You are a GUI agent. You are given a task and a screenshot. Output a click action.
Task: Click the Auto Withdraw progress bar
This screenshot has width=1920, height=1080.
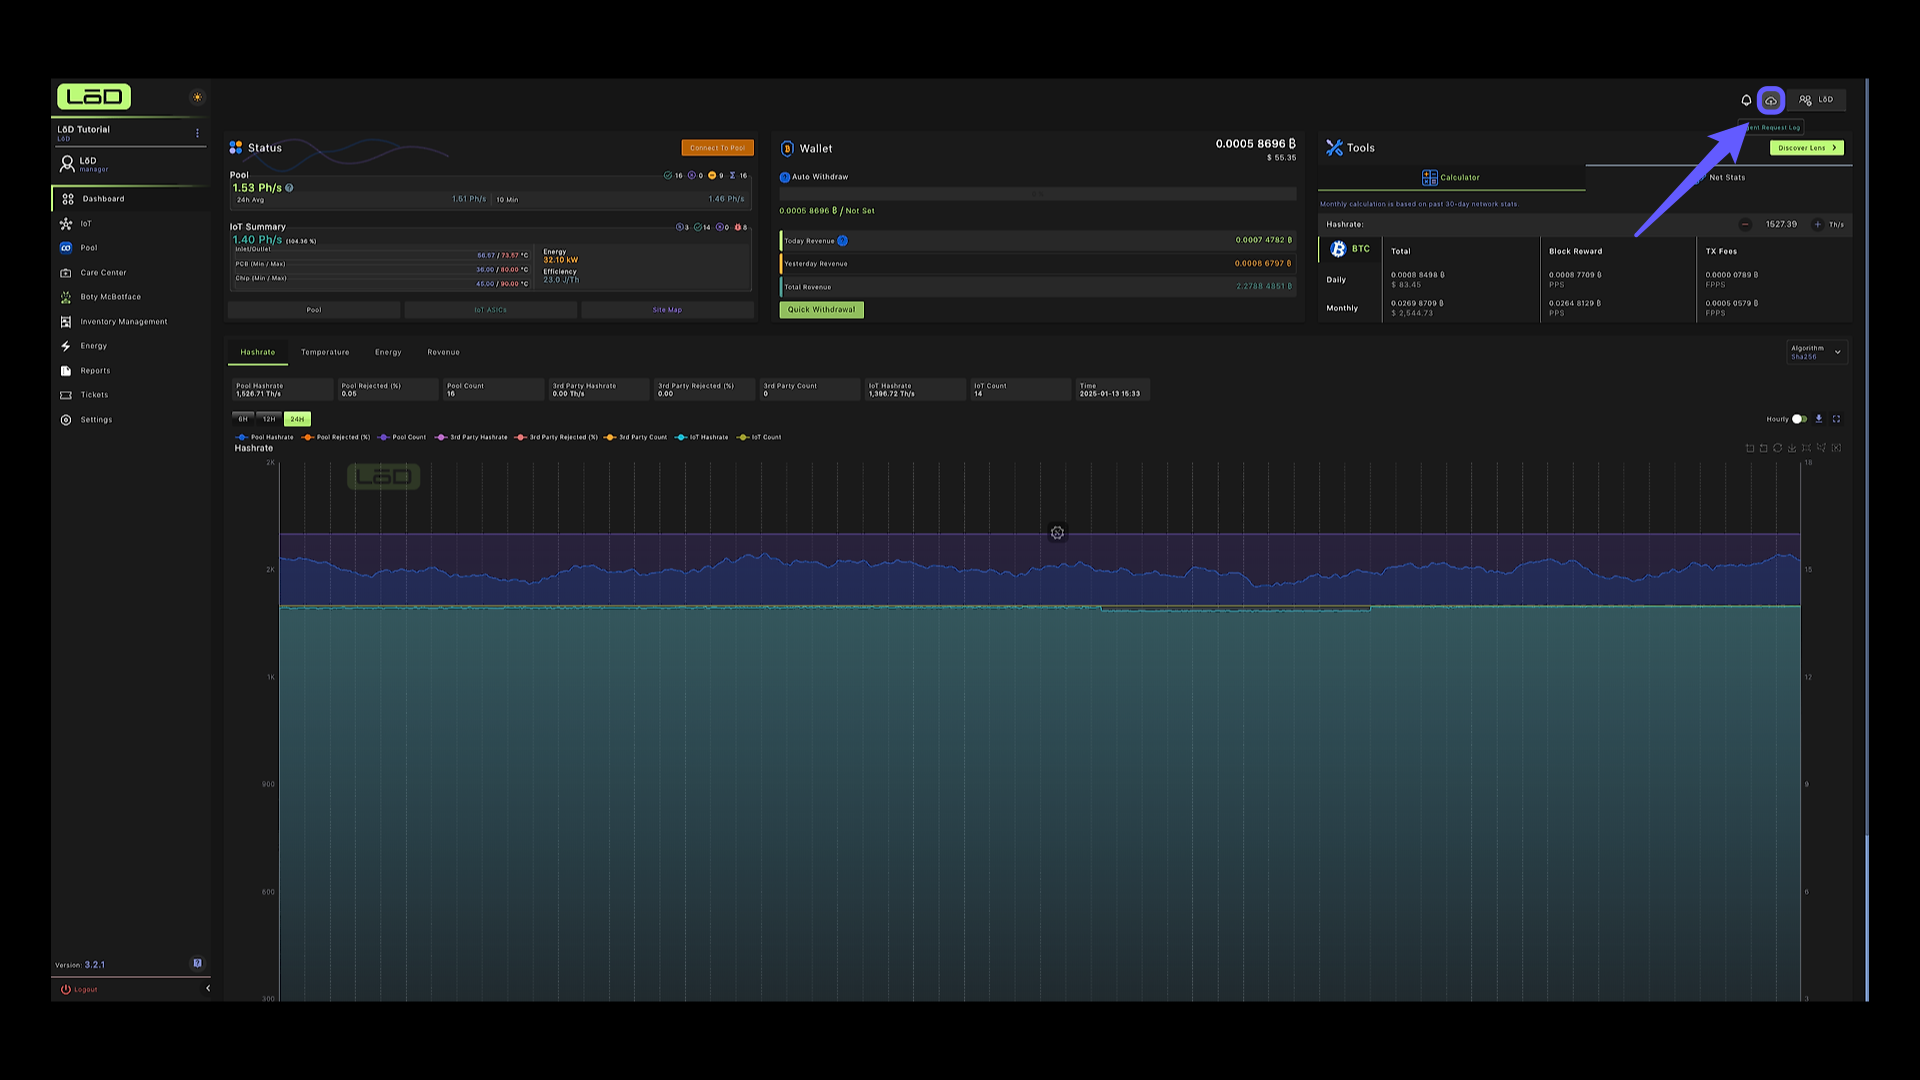click(1037, 194)
